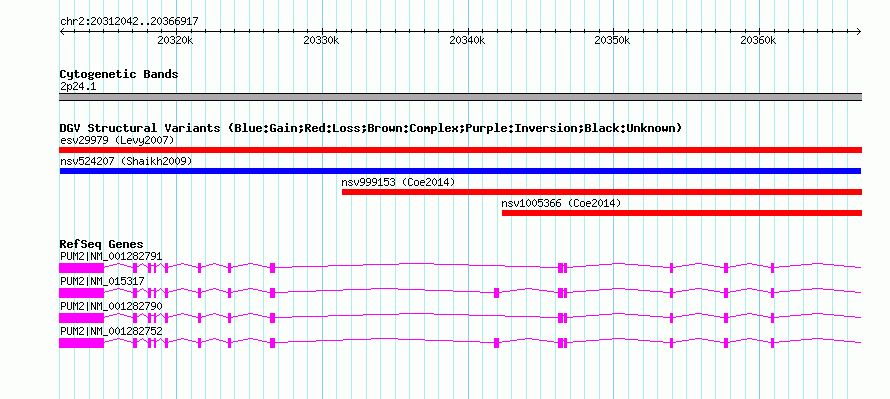The width and height of the screenshot is (890, 399).
Task: Click the gray 2p24.1 cytogenetic band bar
Action: [460, 97]
